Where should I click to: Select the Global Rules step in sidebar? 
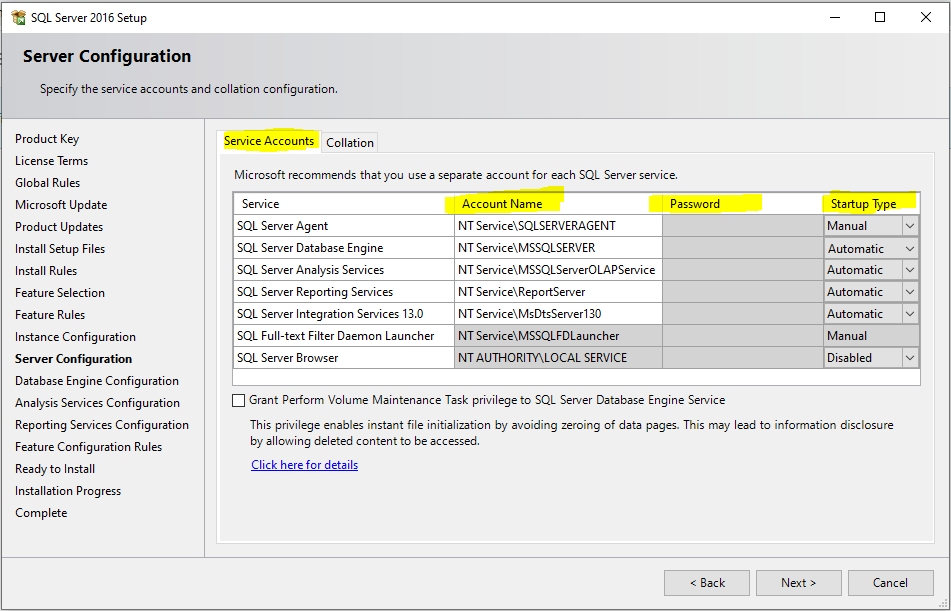point(47,183)
